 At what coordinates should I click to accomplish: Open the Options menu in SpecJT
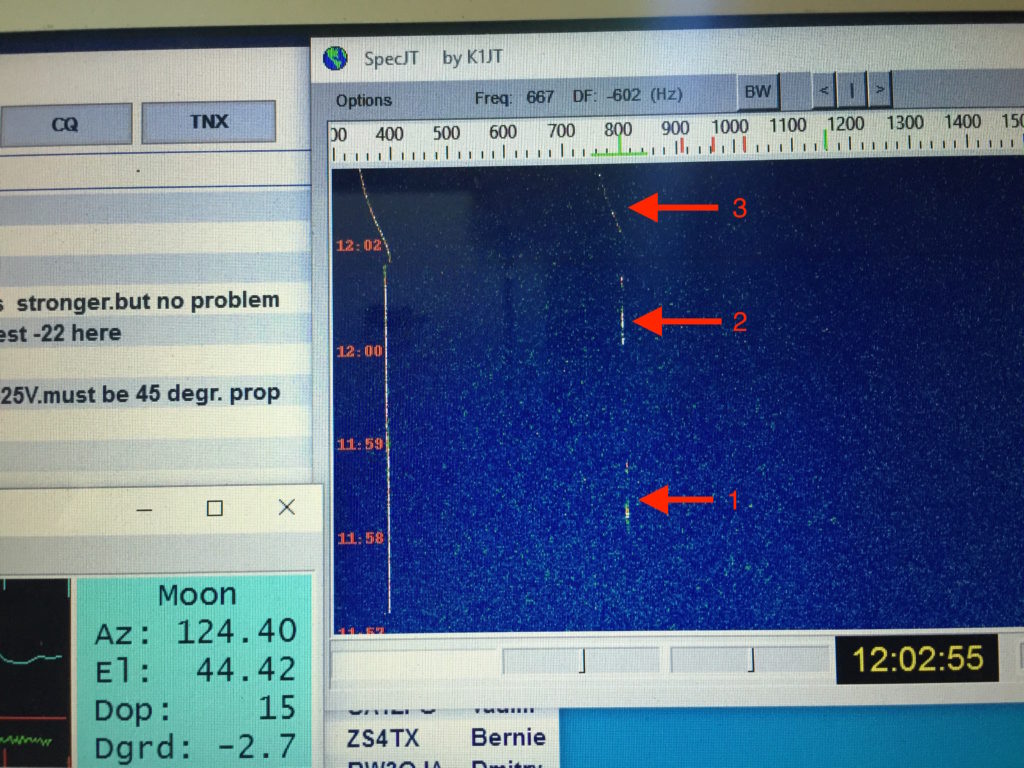(364, 100)
